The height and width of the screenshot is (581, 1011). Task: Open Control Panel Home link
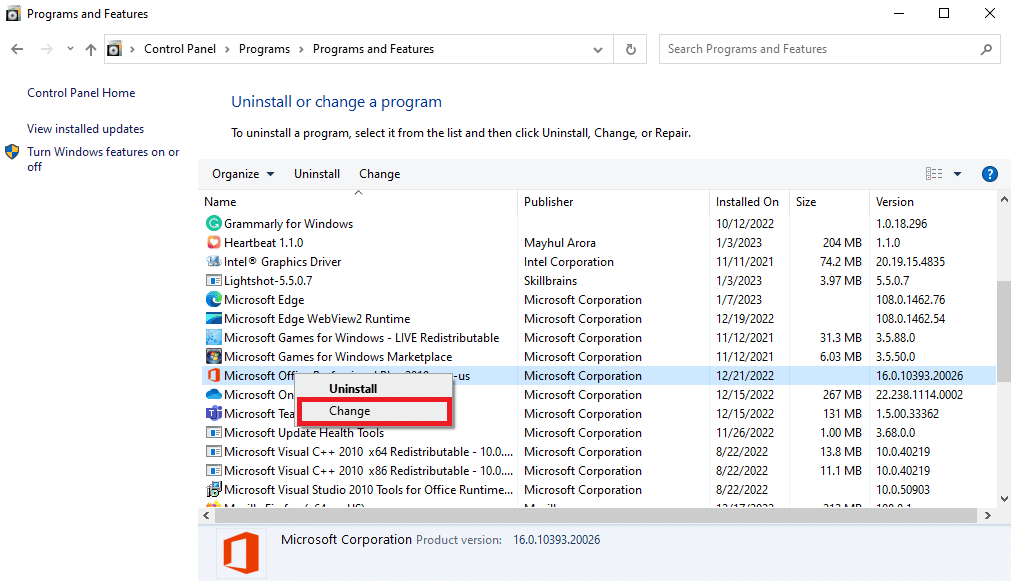81,93
